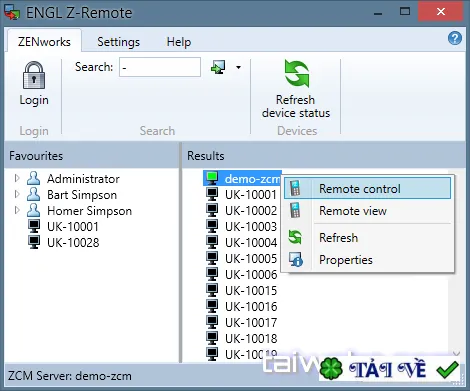Click inside the Search input field
The image size is (470, 391).
(160, 67)
